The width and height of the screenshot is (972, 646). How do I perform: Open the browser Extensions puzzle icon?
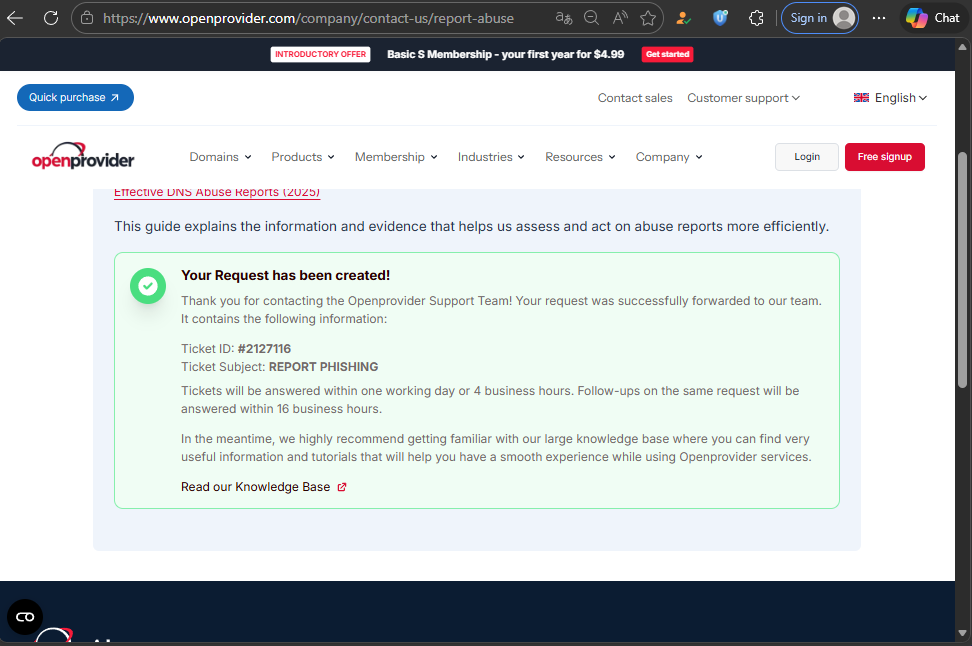tap(756, 18)
